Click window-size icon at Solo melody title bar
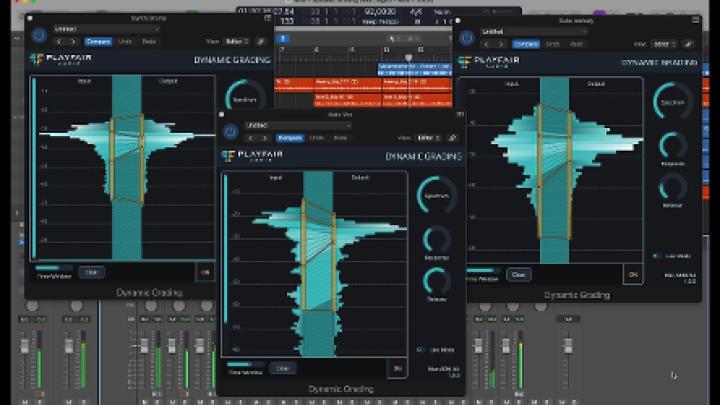Viewport: 720px width, 405px height. pos(696,20)
